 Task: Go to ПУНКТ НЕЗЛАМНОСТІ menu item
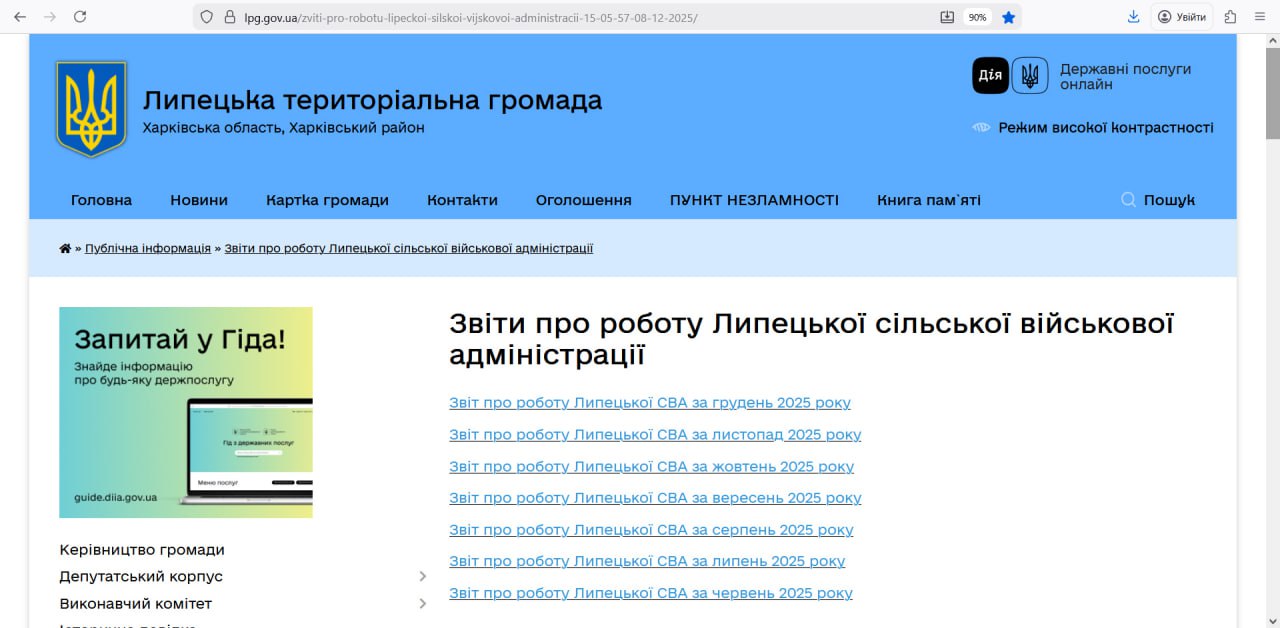click(754, 200)
